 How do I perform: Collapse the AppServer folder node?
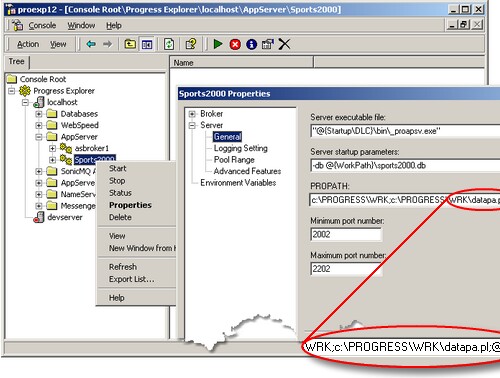(x=39, y=137)
